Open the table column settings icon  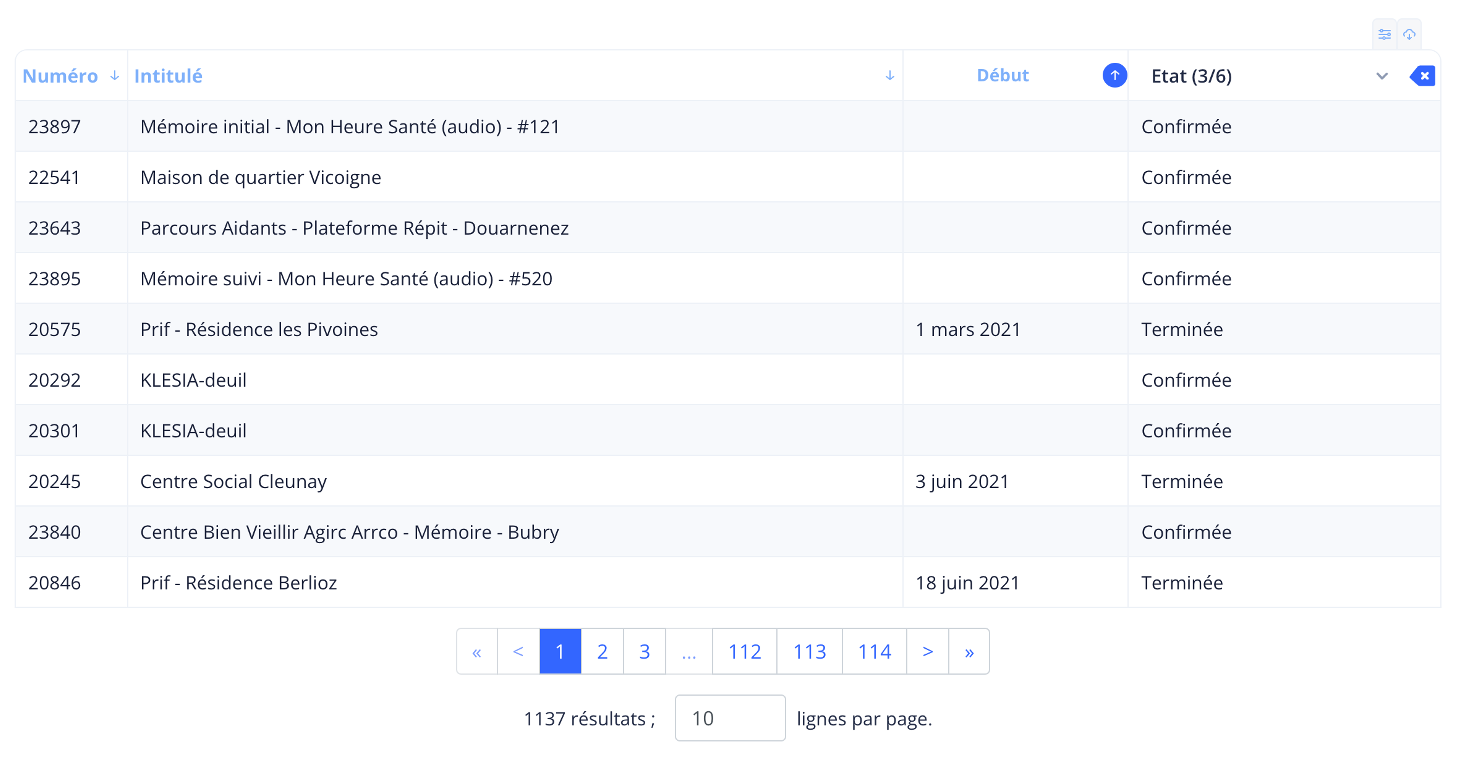click(1384, 35)
